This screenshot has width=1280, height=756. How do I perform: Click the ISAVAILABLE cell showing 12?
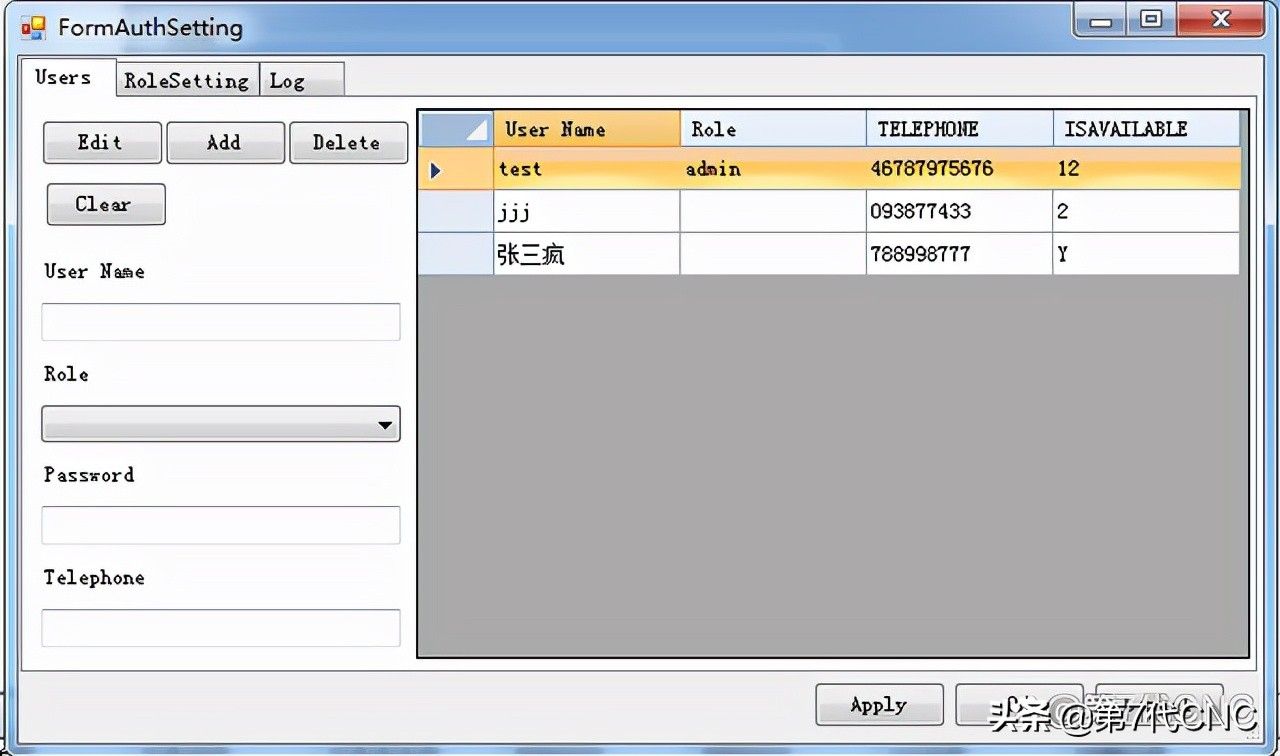click(x=1147, y=169)
